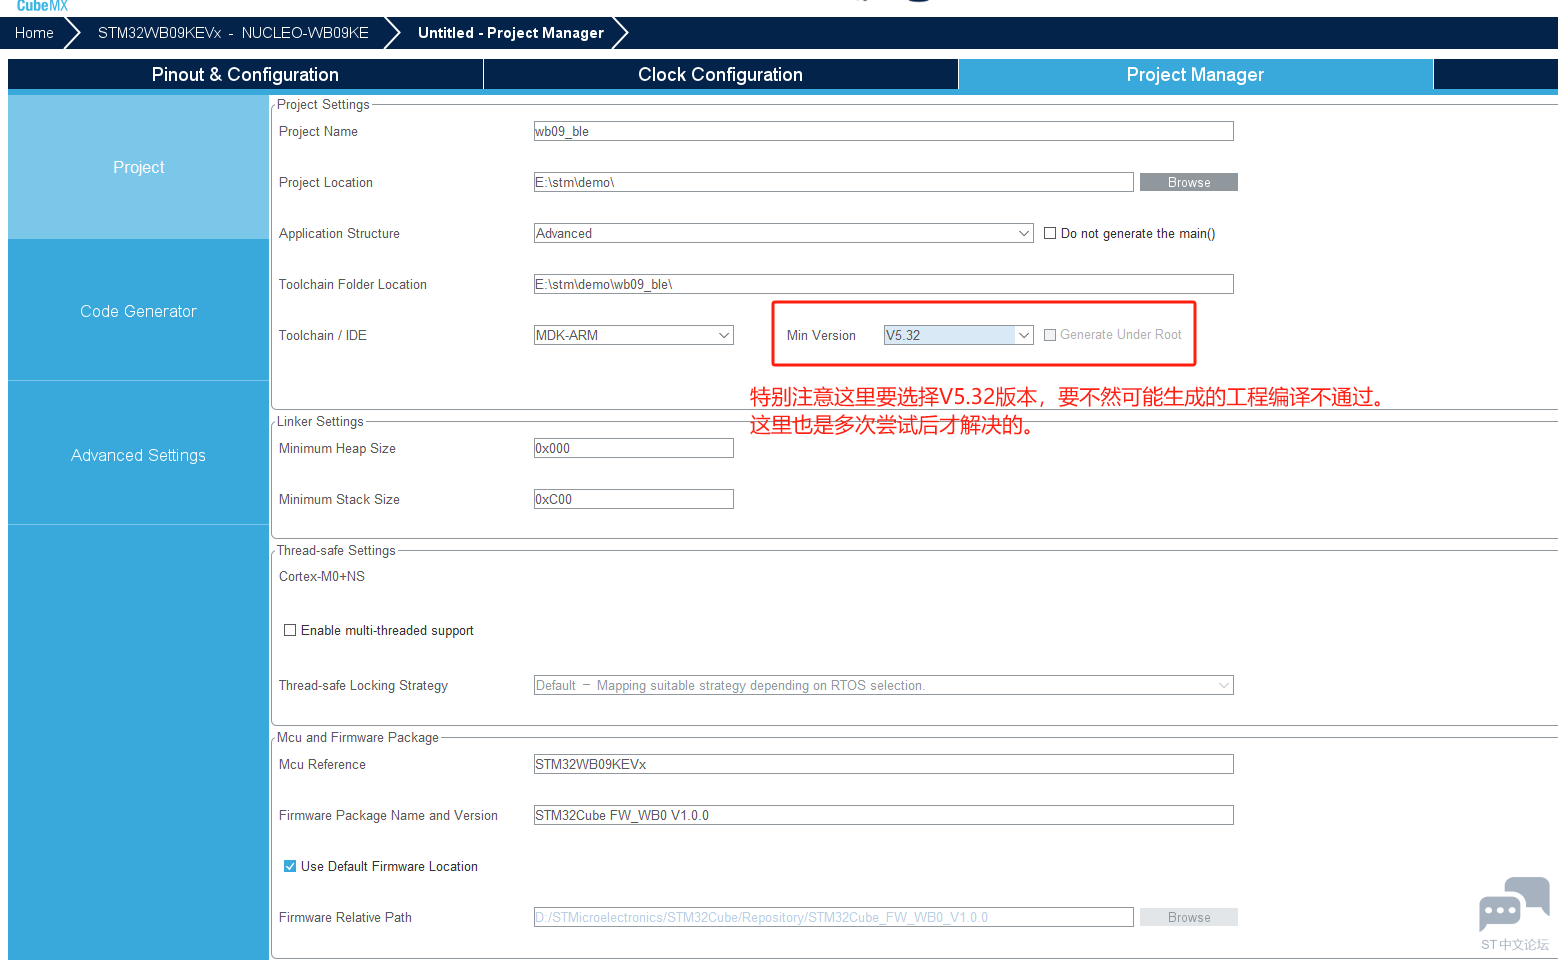Toggle the Generate Under Root checkbox
The image size is (1558, 960).
(1050, 335)
